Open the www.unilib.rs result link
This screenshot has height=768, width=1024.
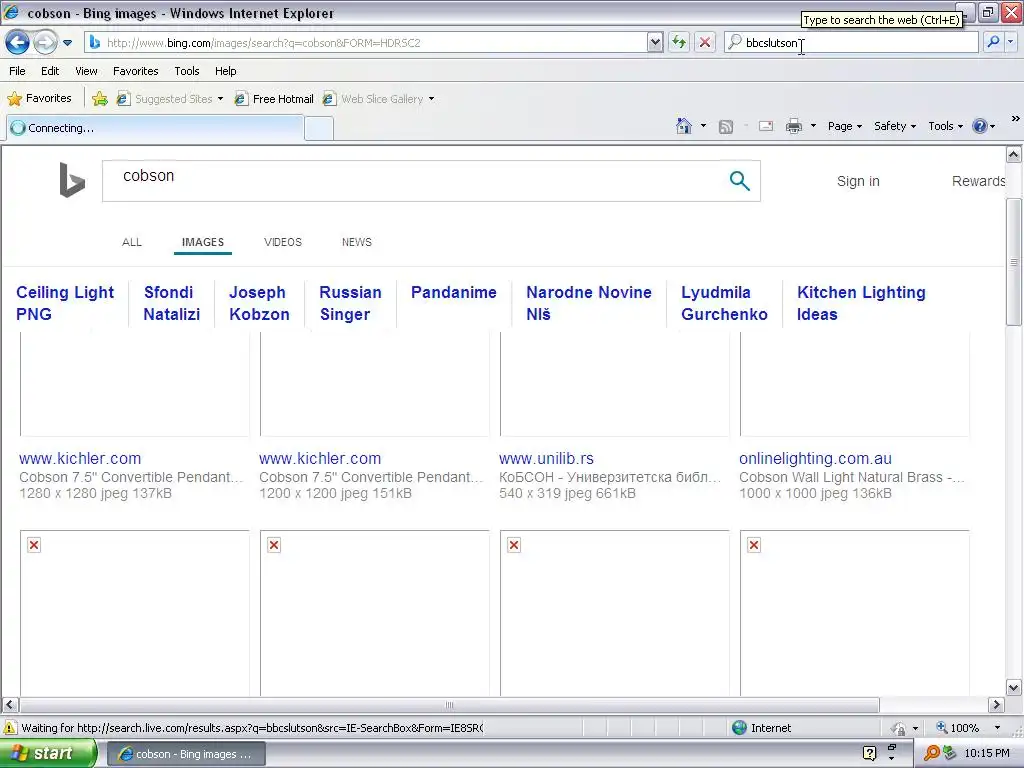547,458
